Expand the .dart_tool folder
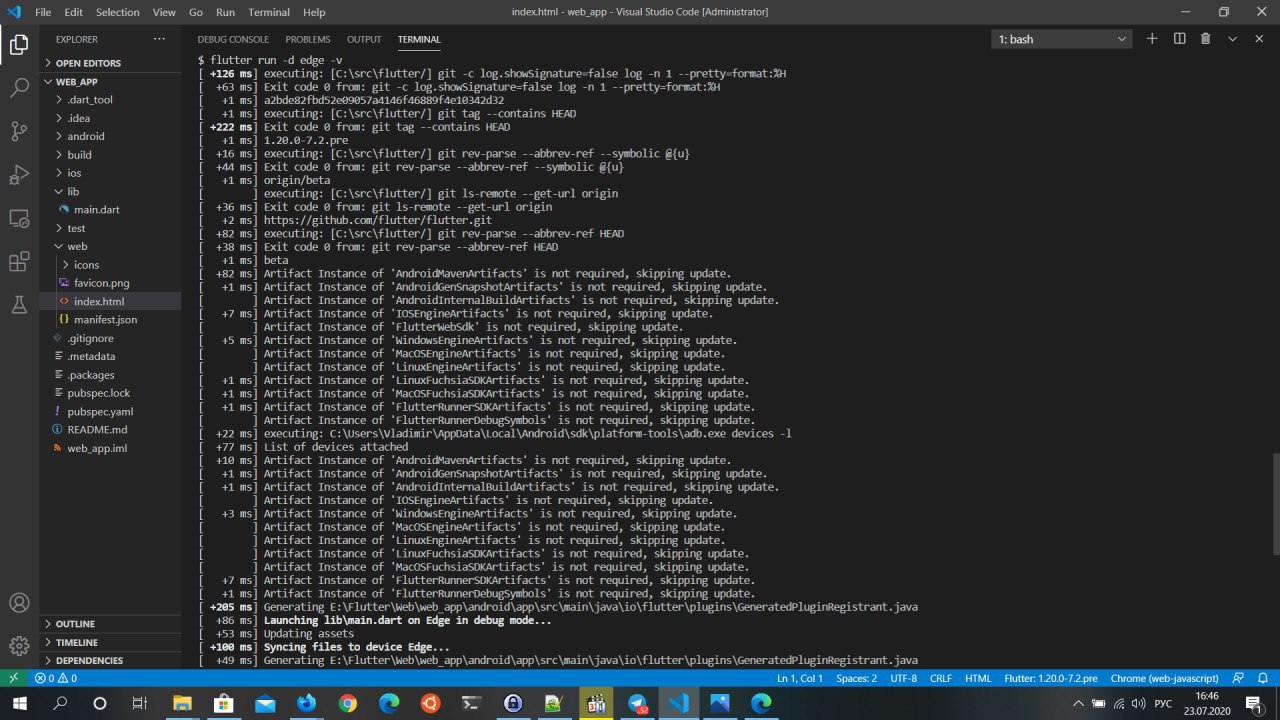This screenshot has width=1280, height=720. click(x=111, y=100)
